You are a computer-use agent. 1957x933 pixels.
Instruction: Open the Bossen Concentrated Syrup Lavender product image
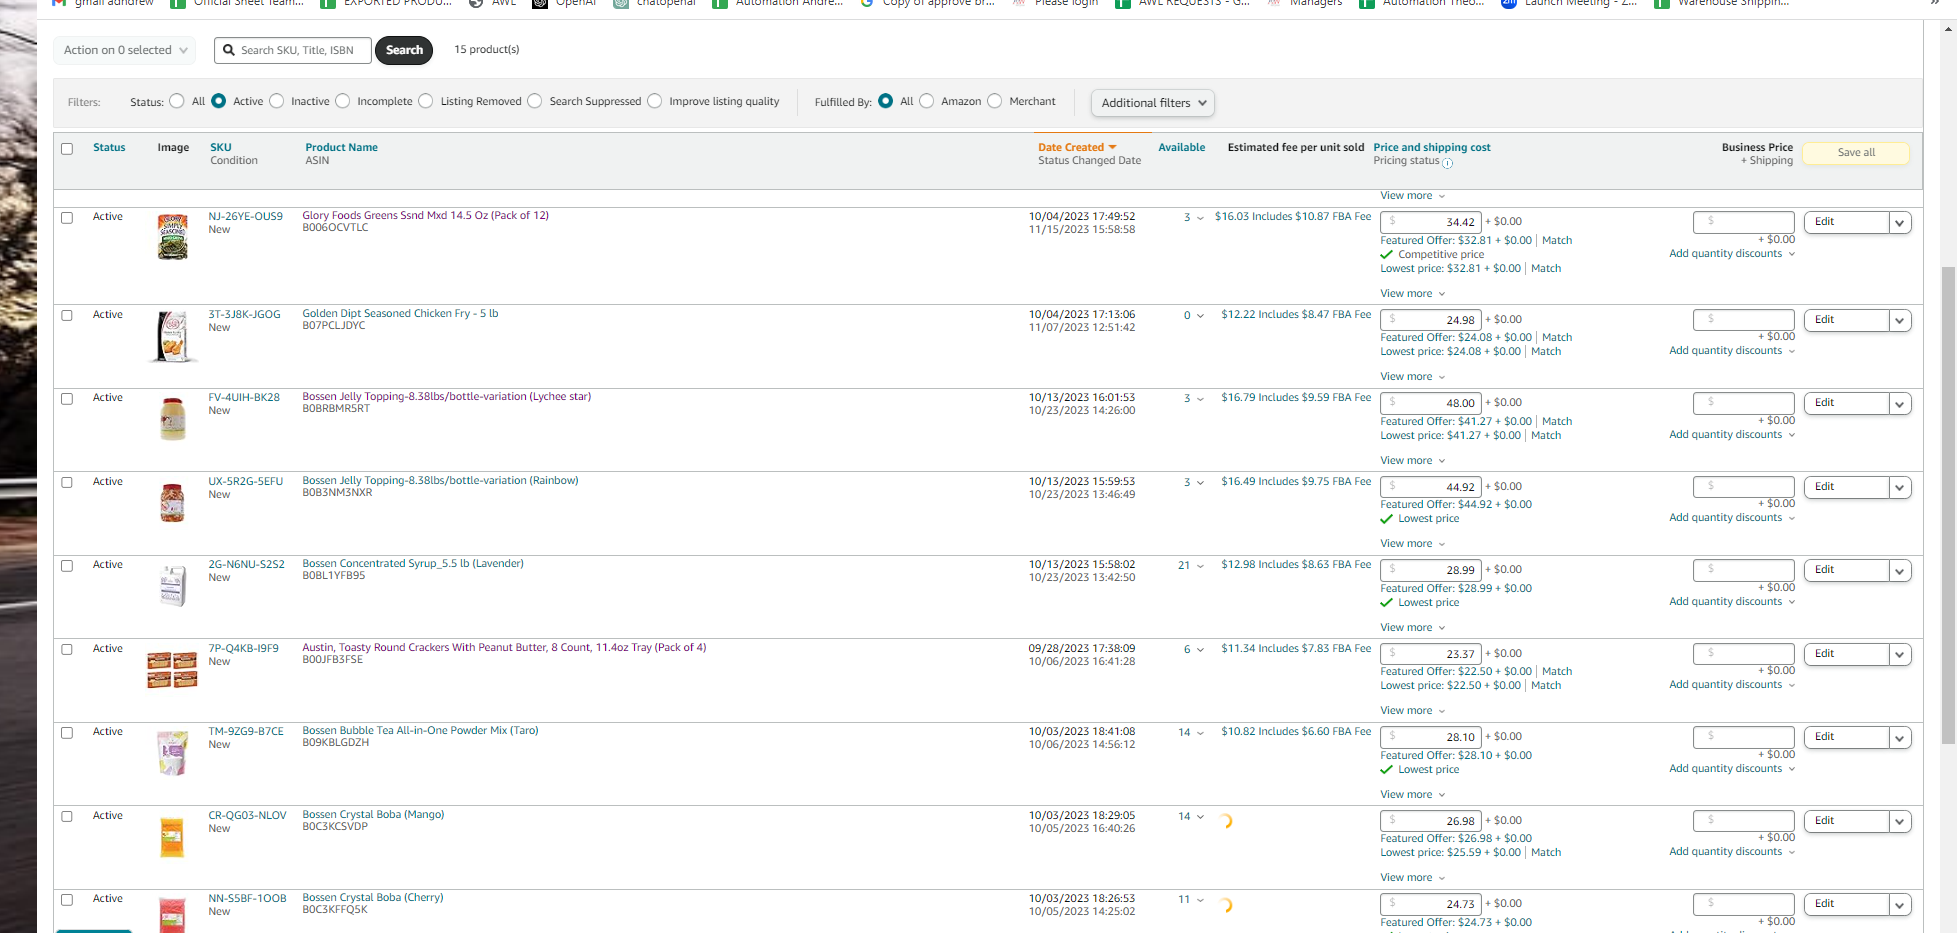click(173, 586)
